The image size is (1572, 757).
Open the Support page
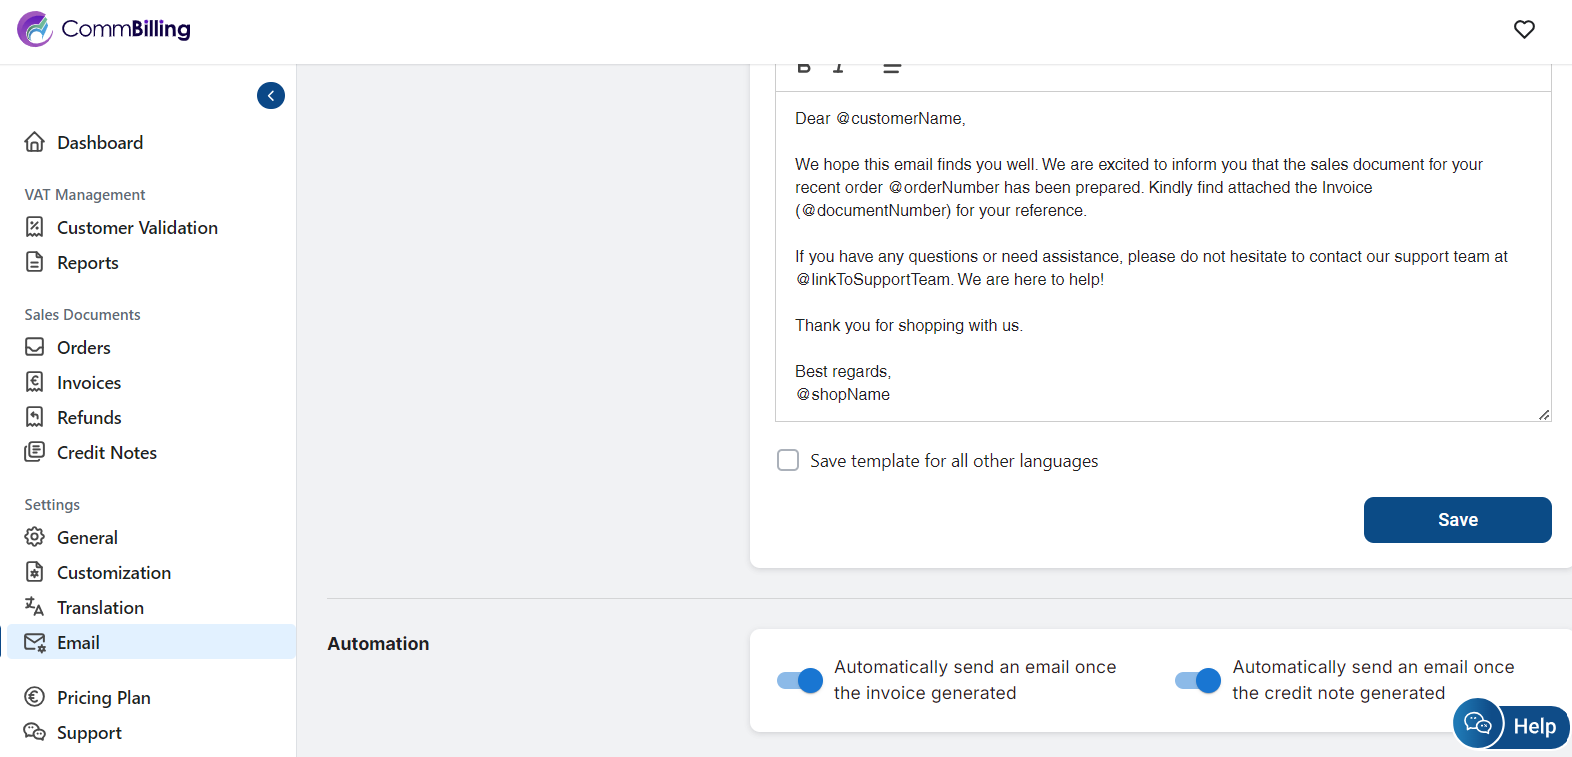(x=89, y=733)
